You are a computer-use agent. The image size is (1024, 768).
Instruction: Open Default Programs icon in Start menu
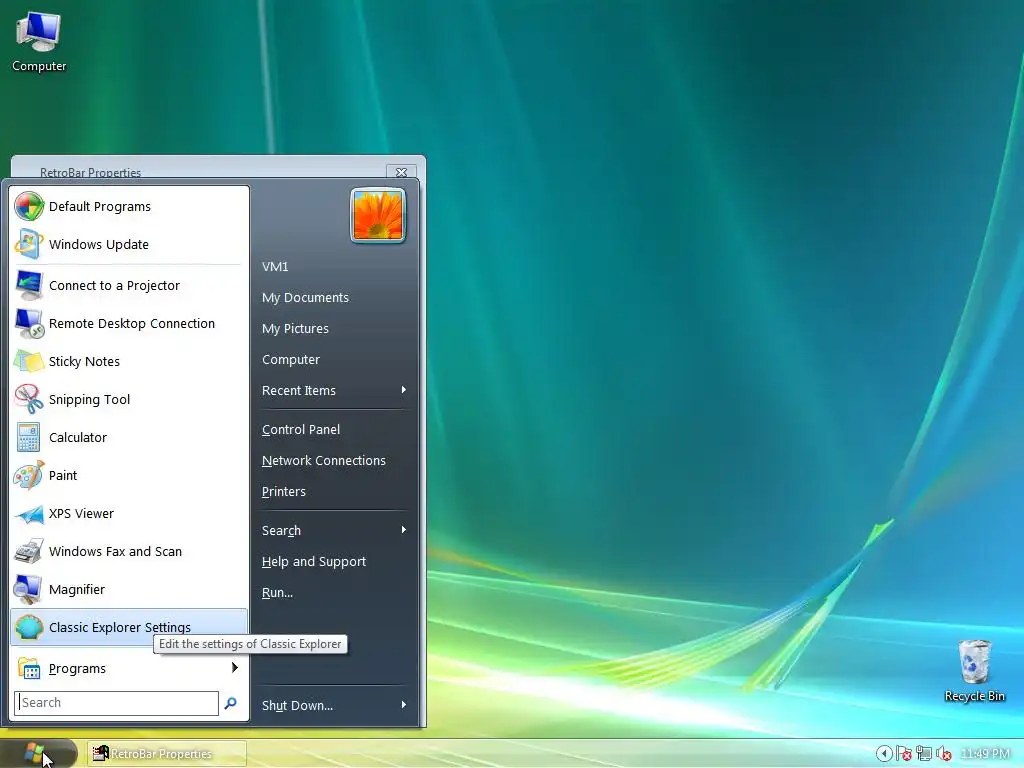[29, 206]
